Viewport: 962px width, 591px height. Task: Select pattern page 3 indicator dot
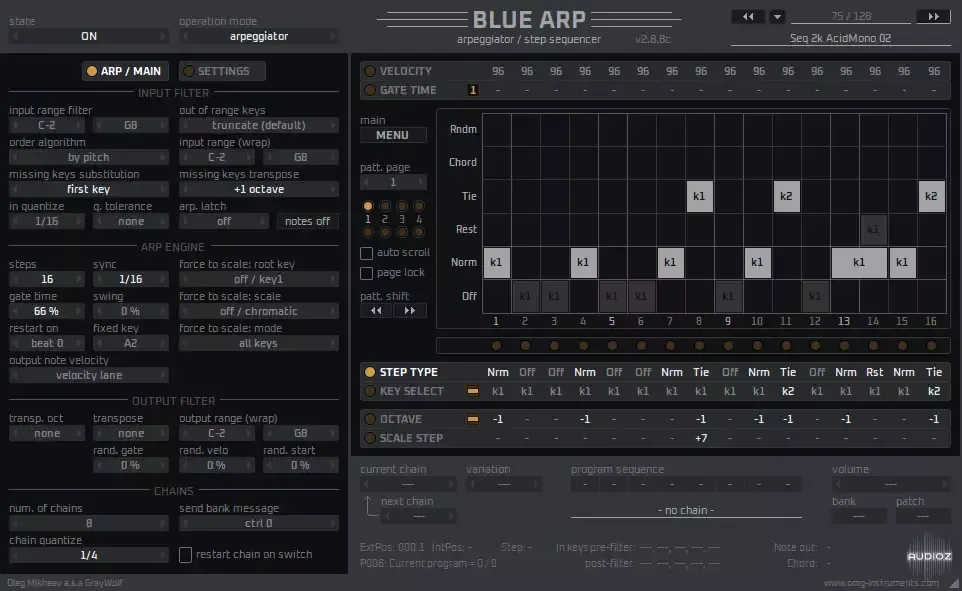[402, 206]
